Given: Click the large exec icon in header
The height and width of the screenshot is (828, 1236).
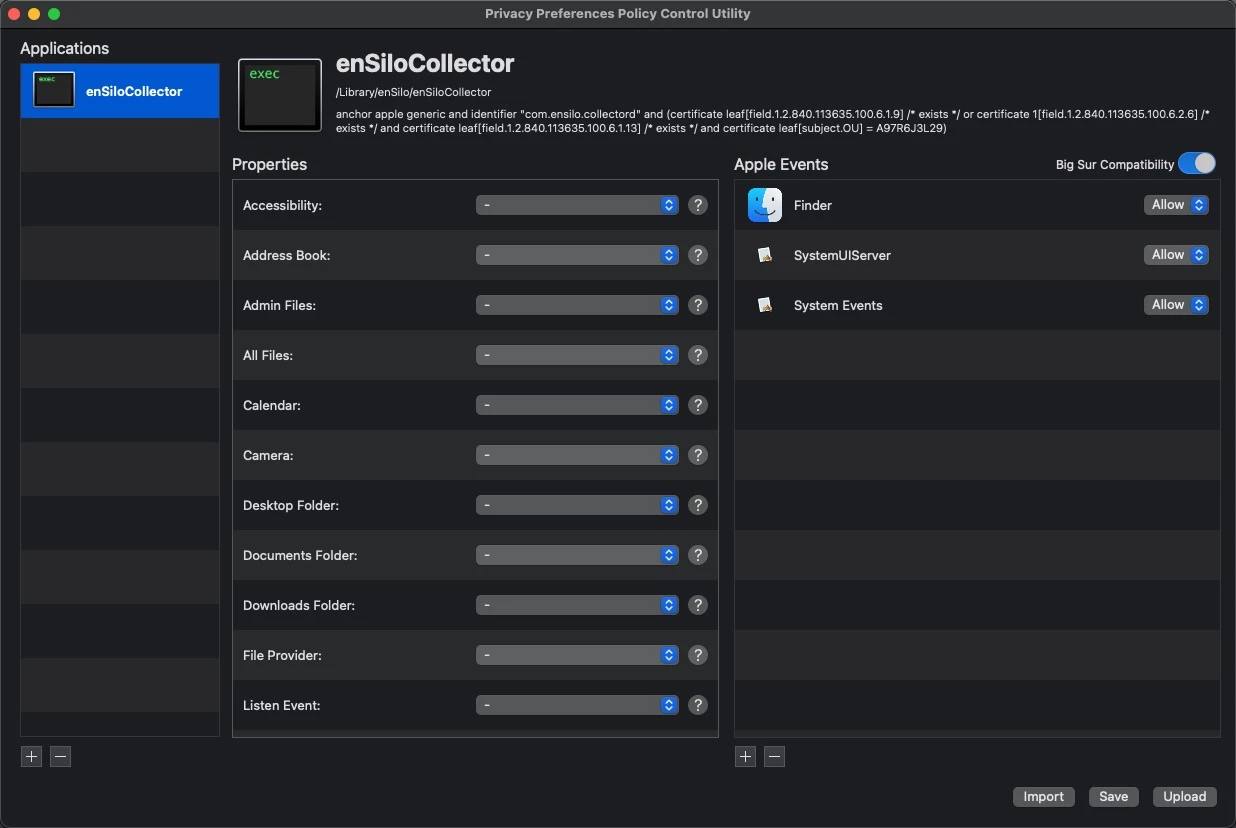Looking at the screenshot, I should [x=280, y=95].
